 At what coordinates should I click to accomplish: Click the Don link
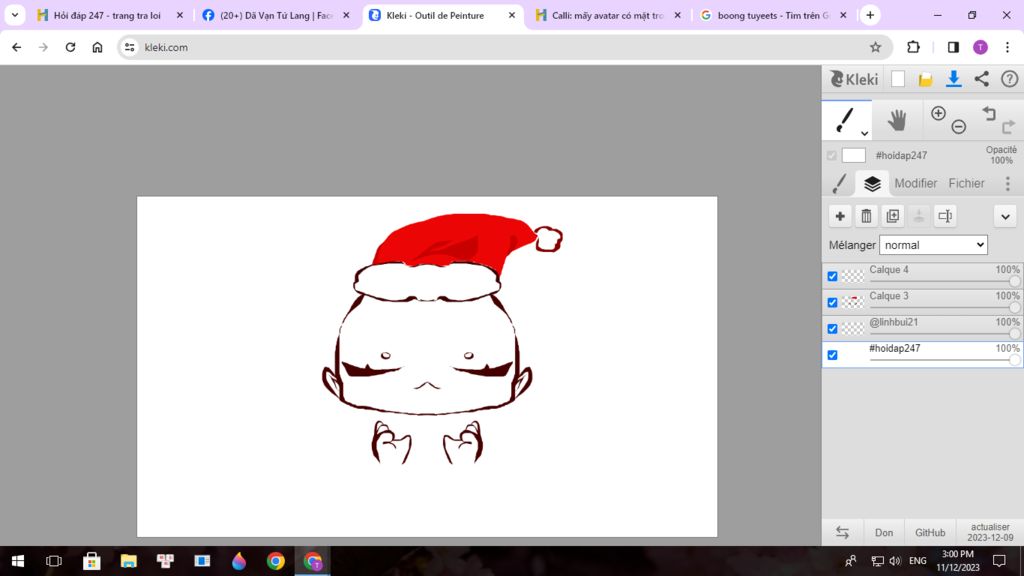click(884, 533)
